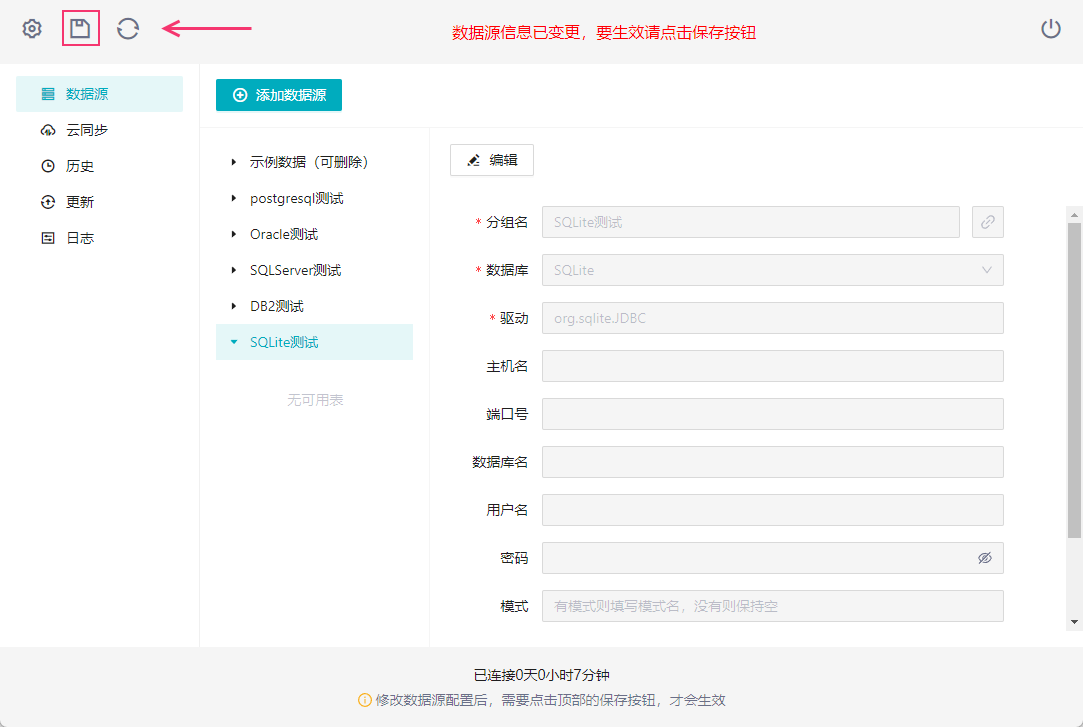Toggle password visibility eye icon
This screenshot has height=727, width=1083.
click(x=985, y=558)
